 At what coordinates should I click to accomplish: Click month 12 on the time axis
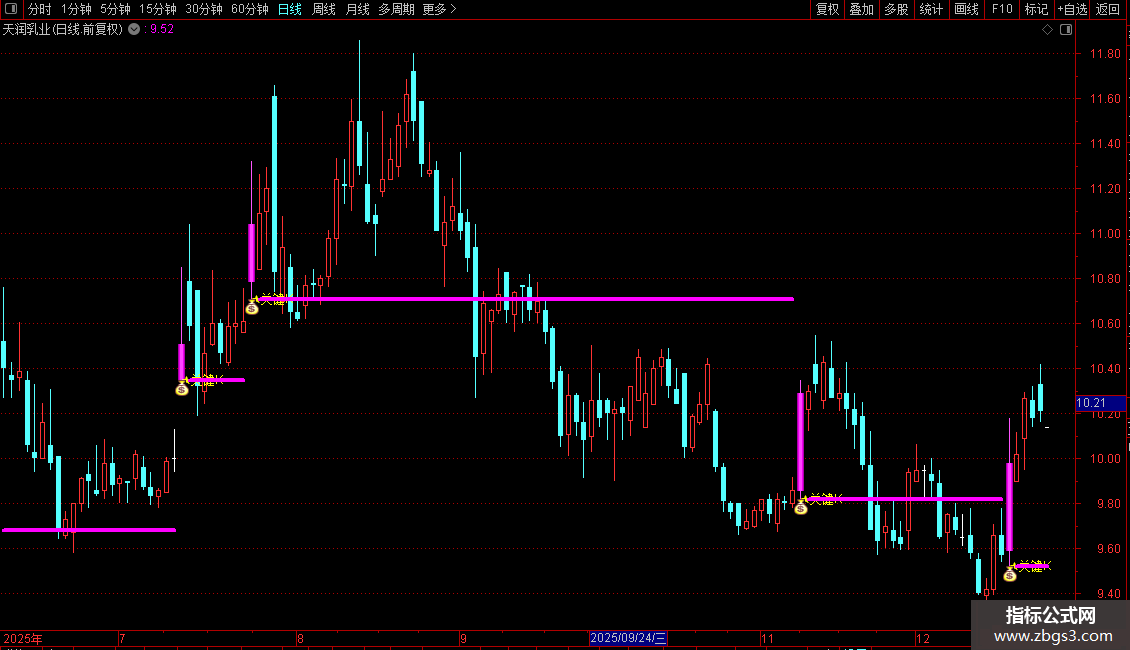click(922, 638)
